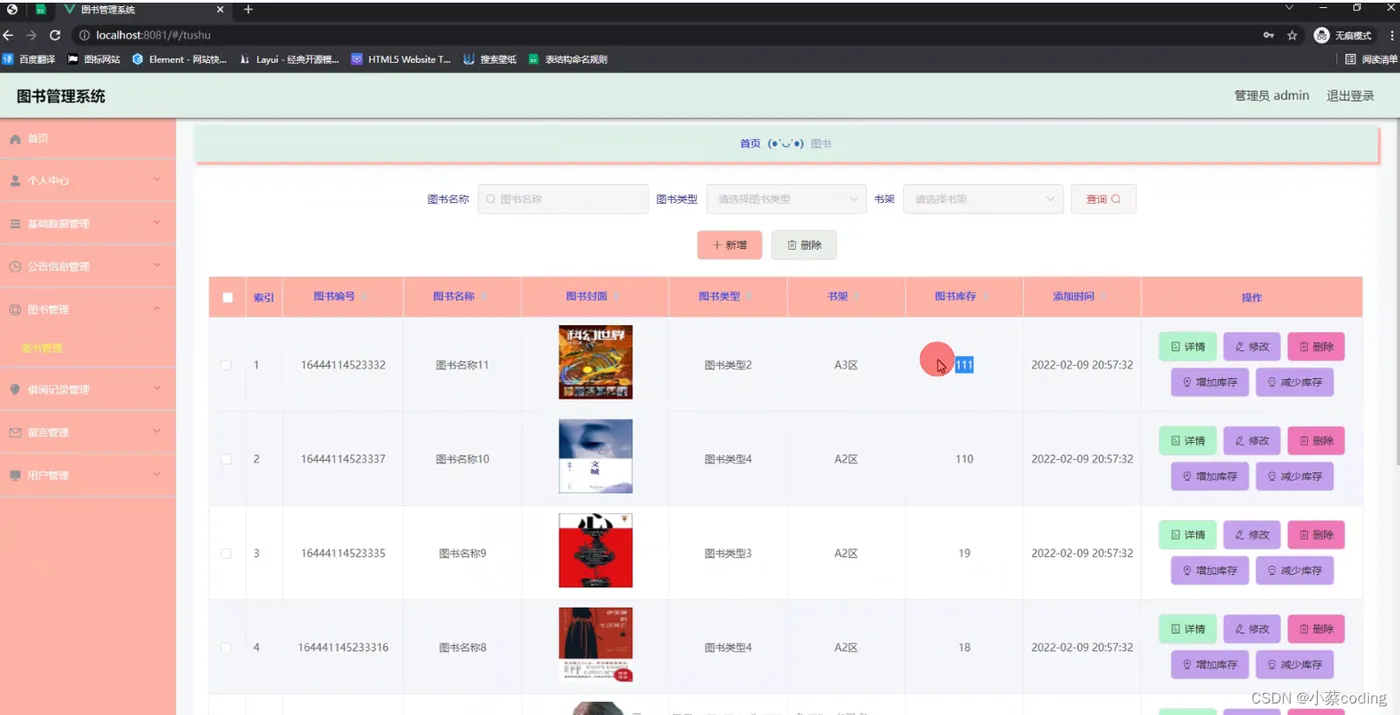Click 增加库存 for 图书名称8

(x=1210, y=665)
